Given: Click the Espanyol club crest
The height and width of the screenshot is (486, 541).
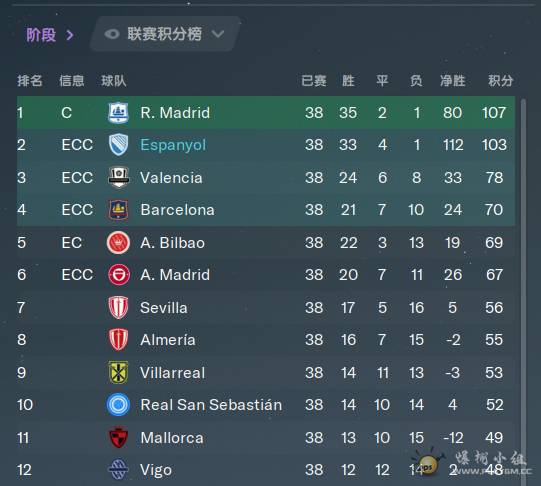Looking at the screenshot, I should click(x=118, y=145).
